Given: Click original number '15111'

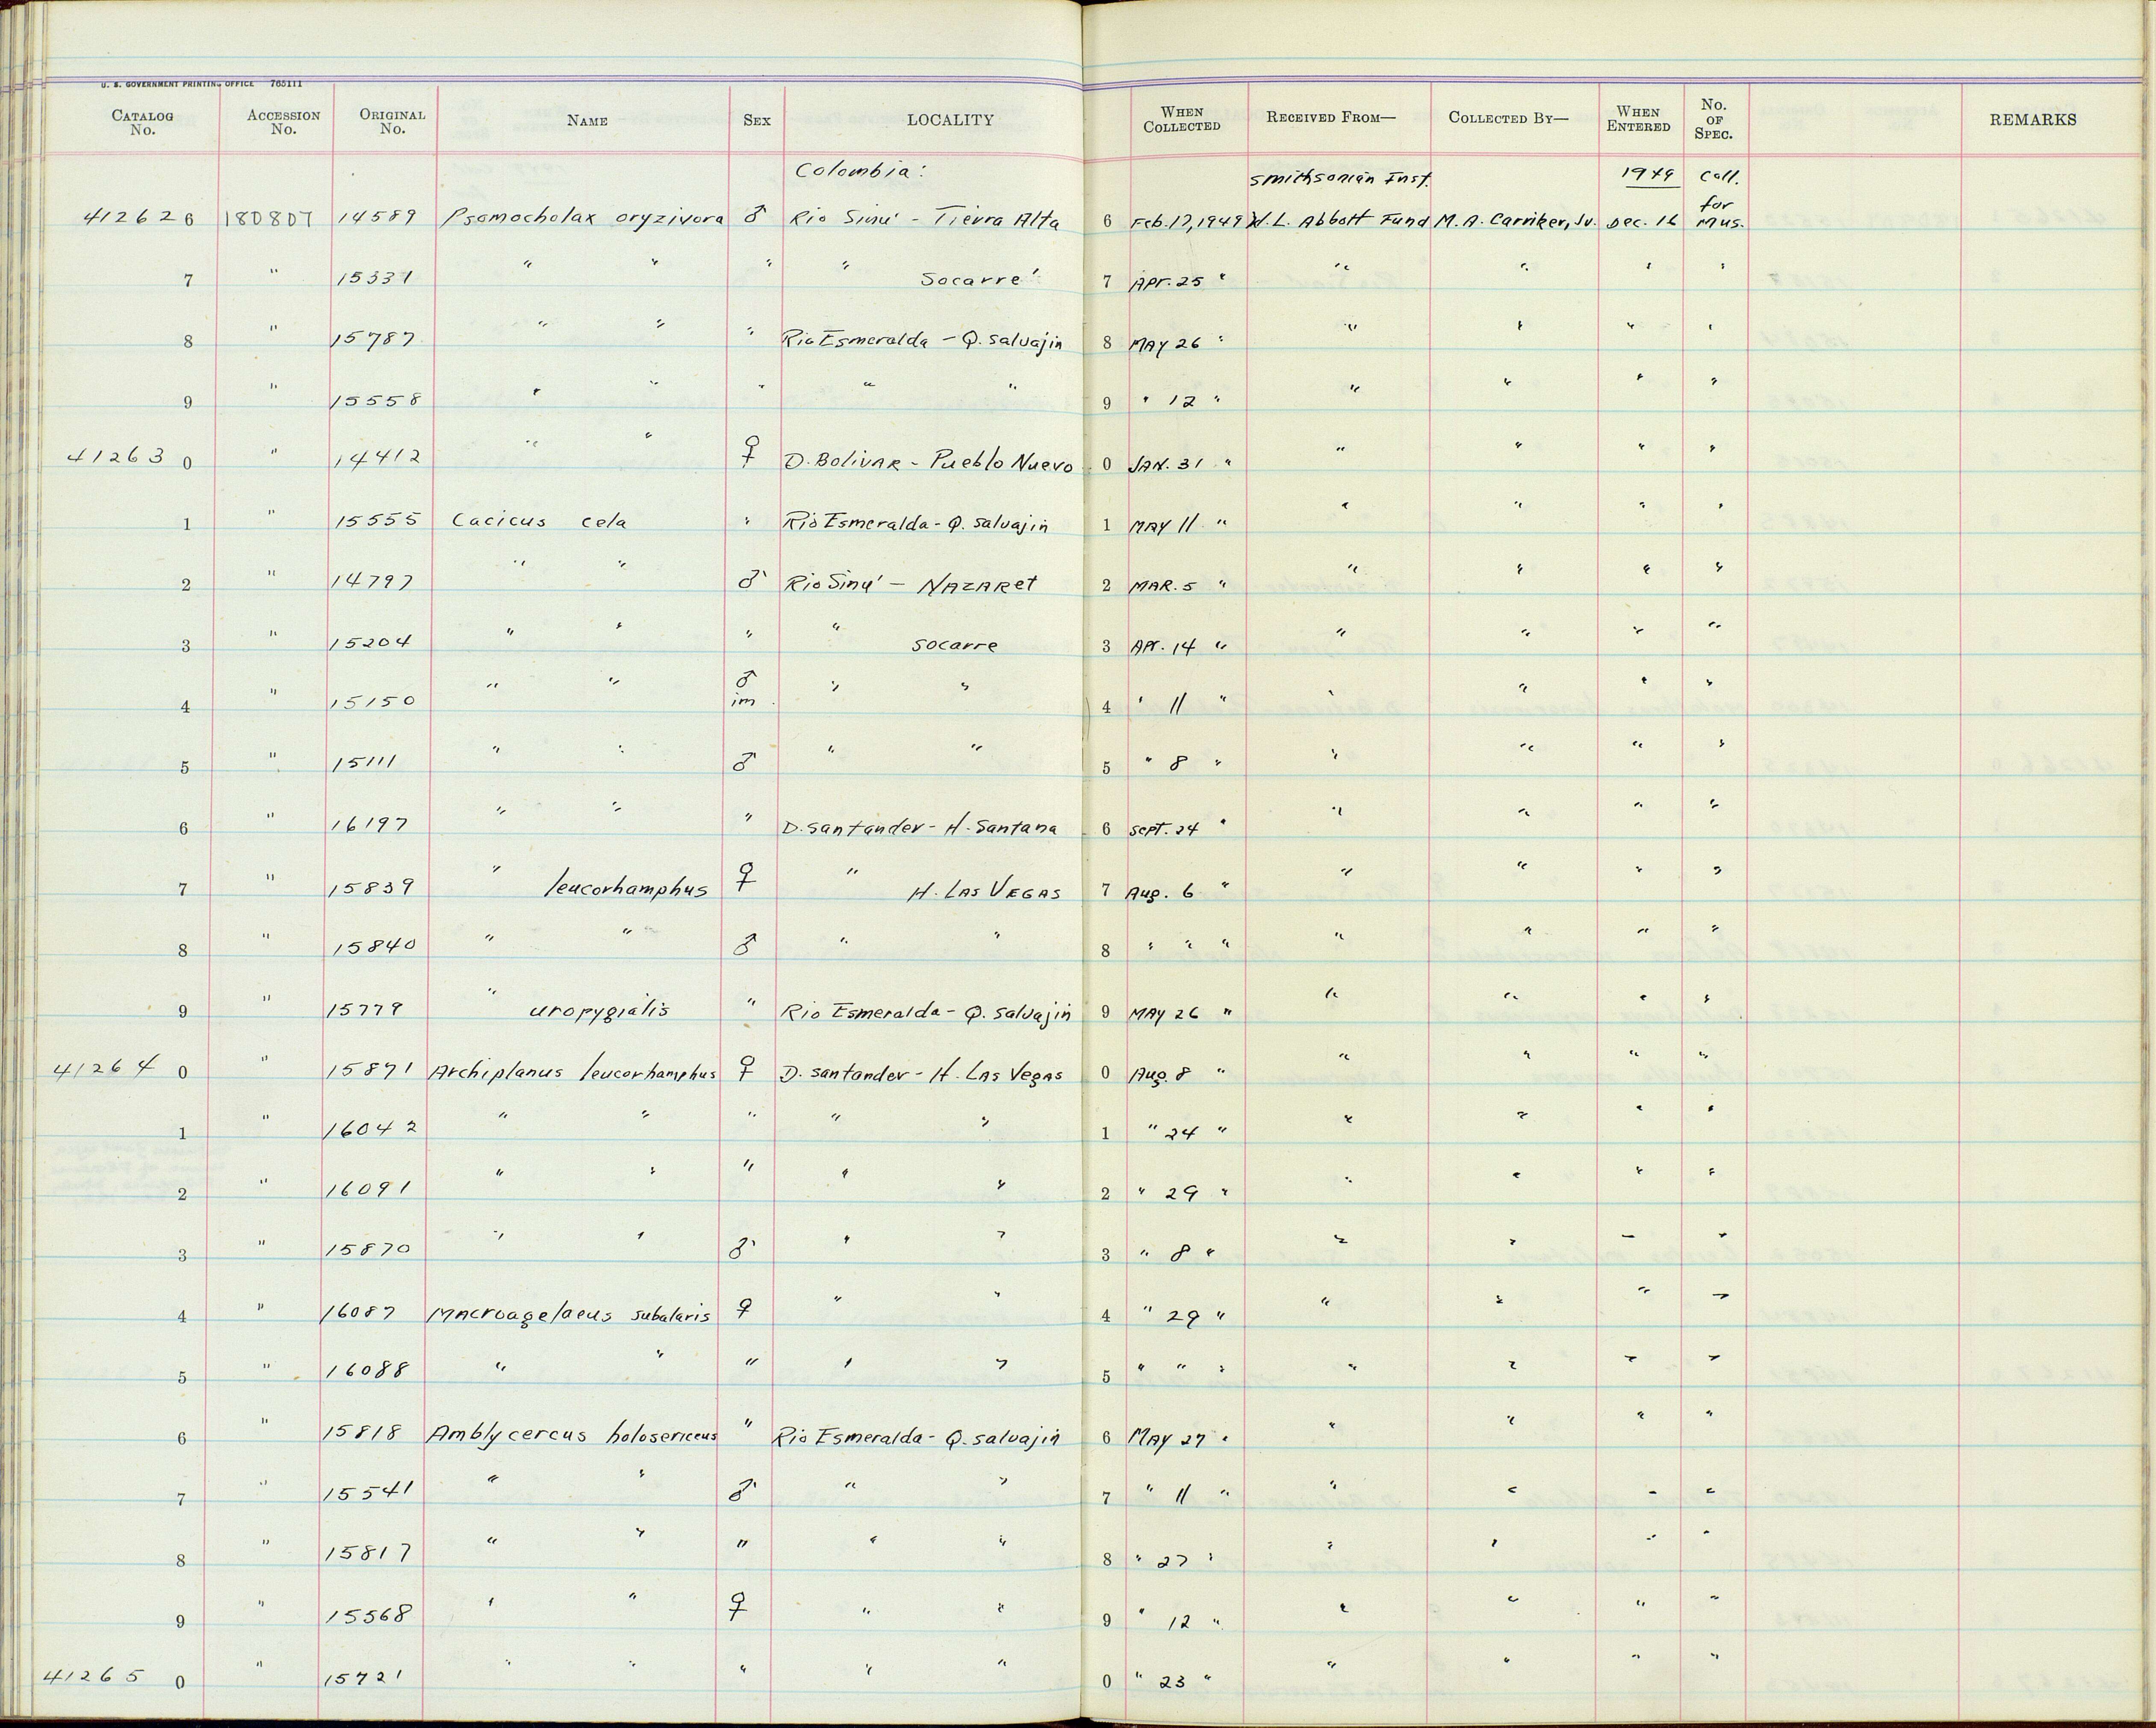Looking at the screenshot, I should [365, 763].
